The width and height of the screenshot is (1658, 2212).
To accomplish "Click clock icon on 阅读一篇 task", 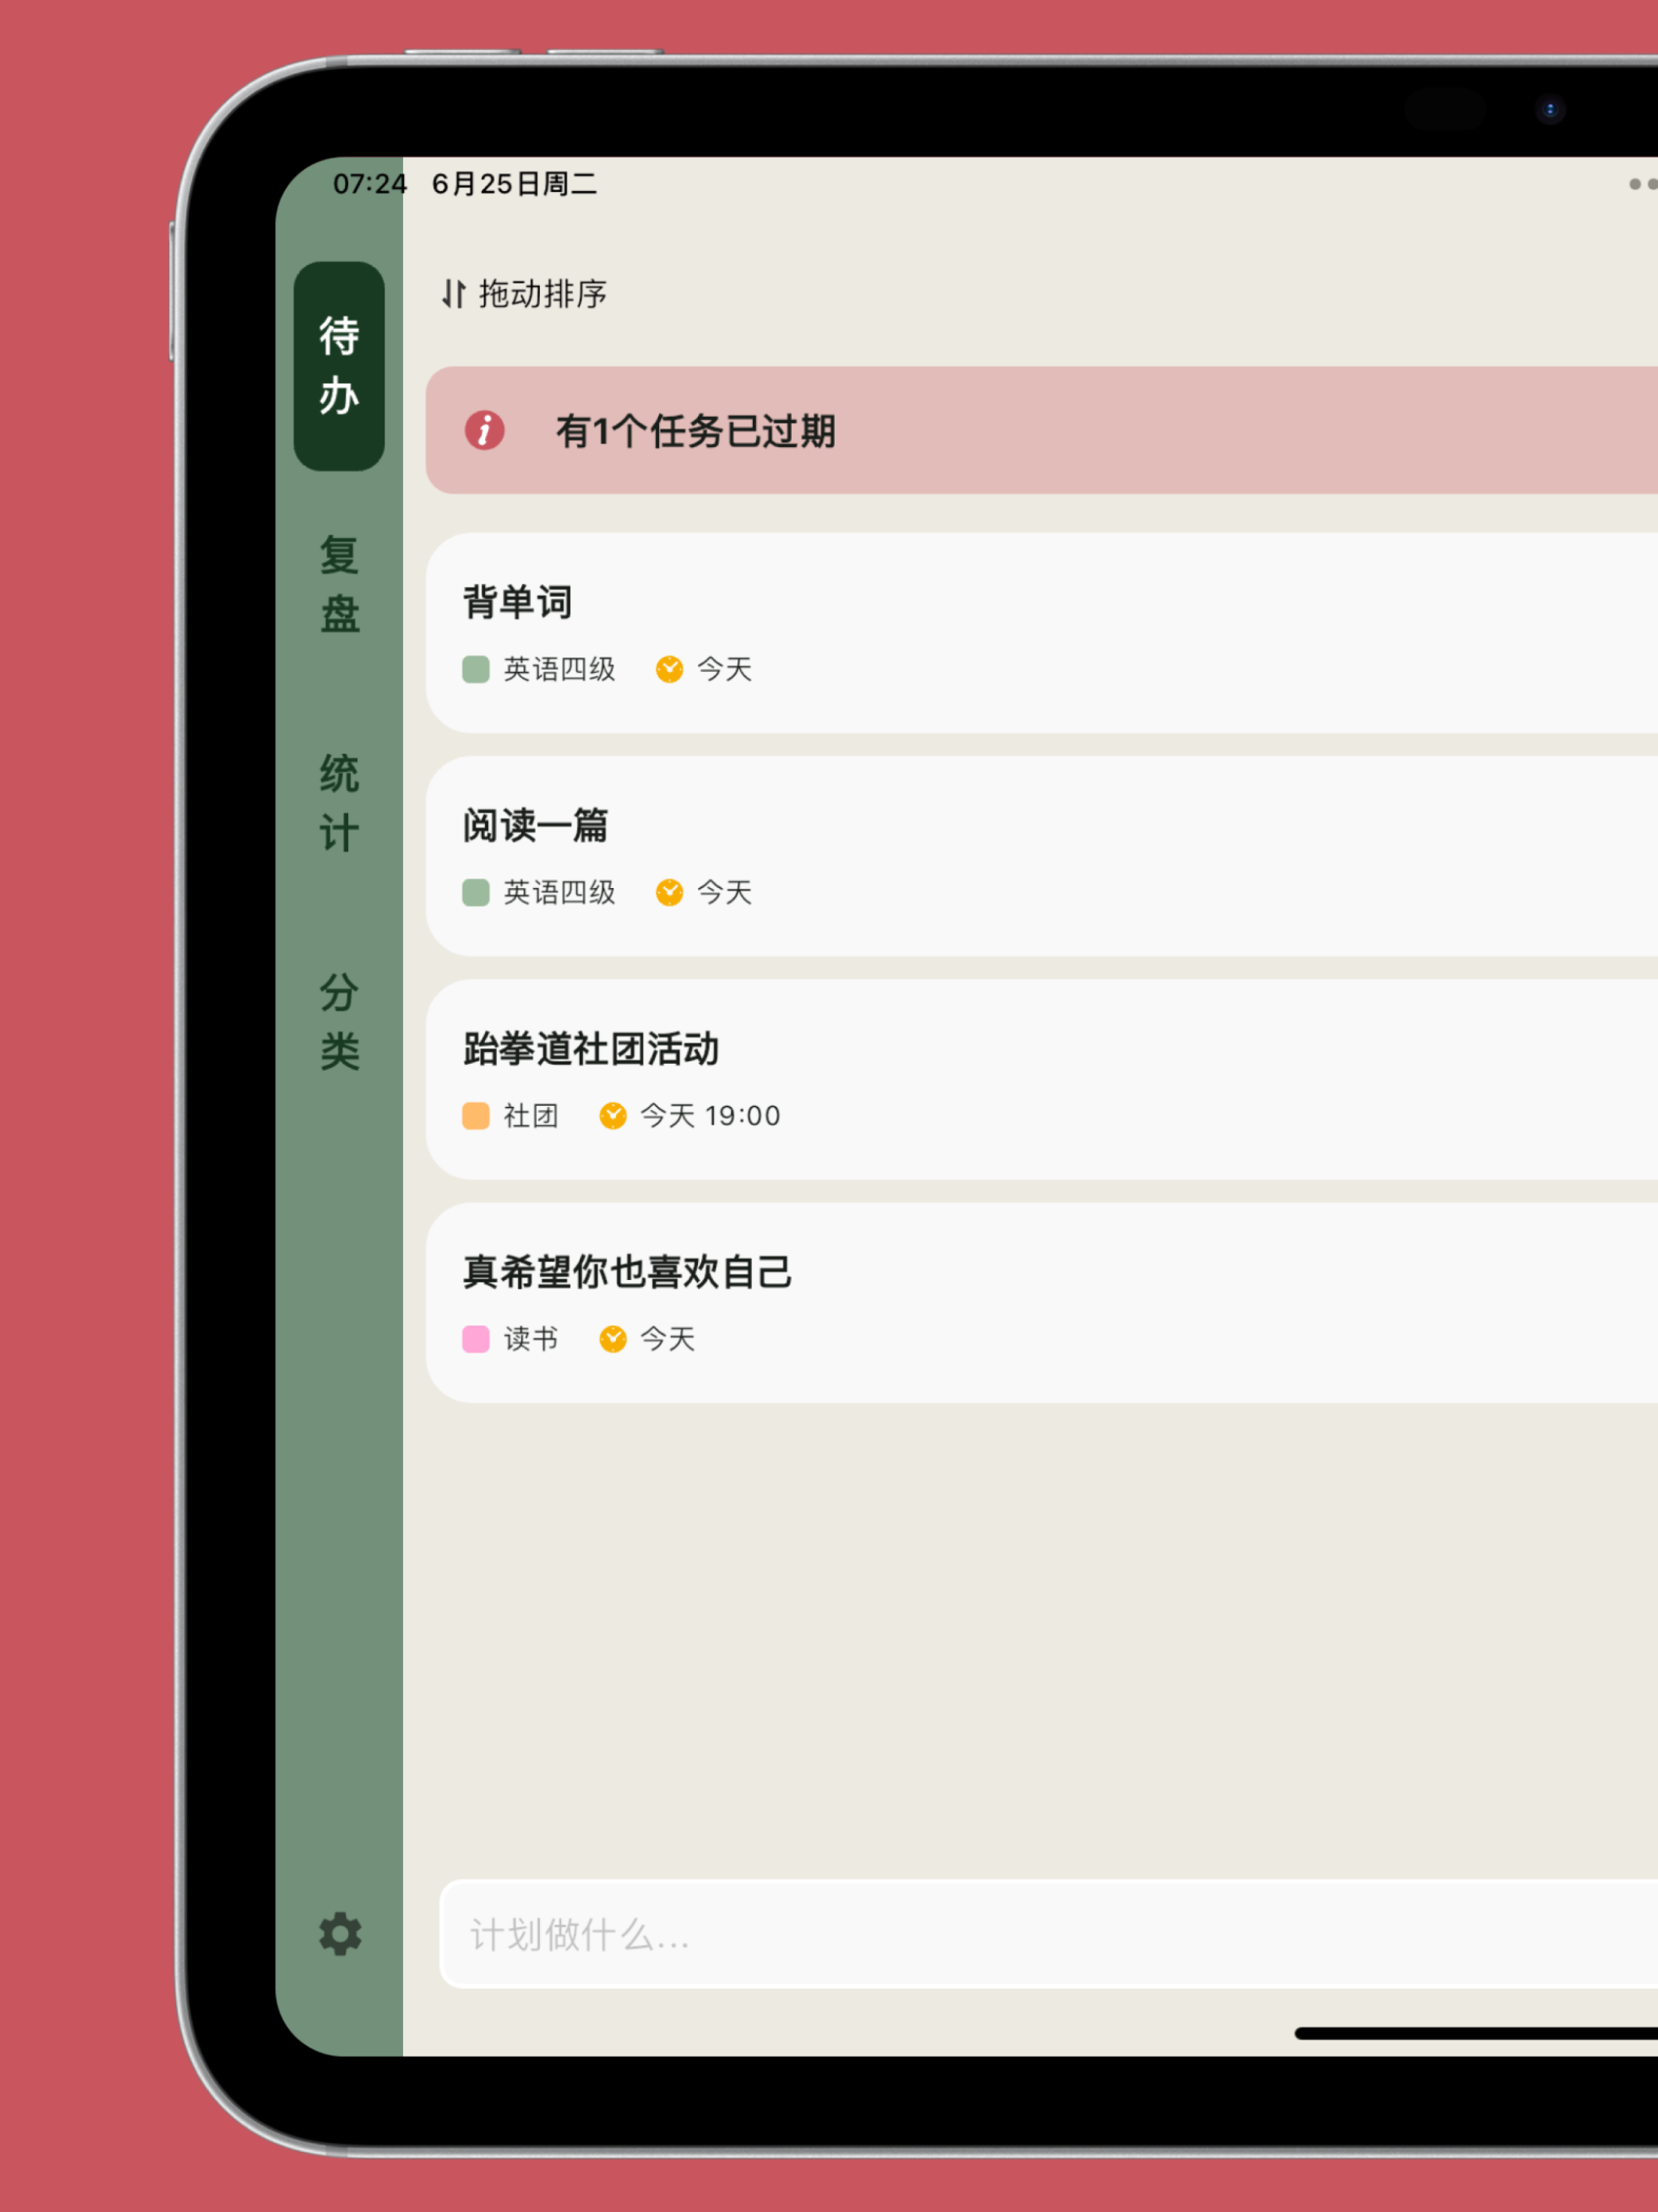I will [669, 892].
